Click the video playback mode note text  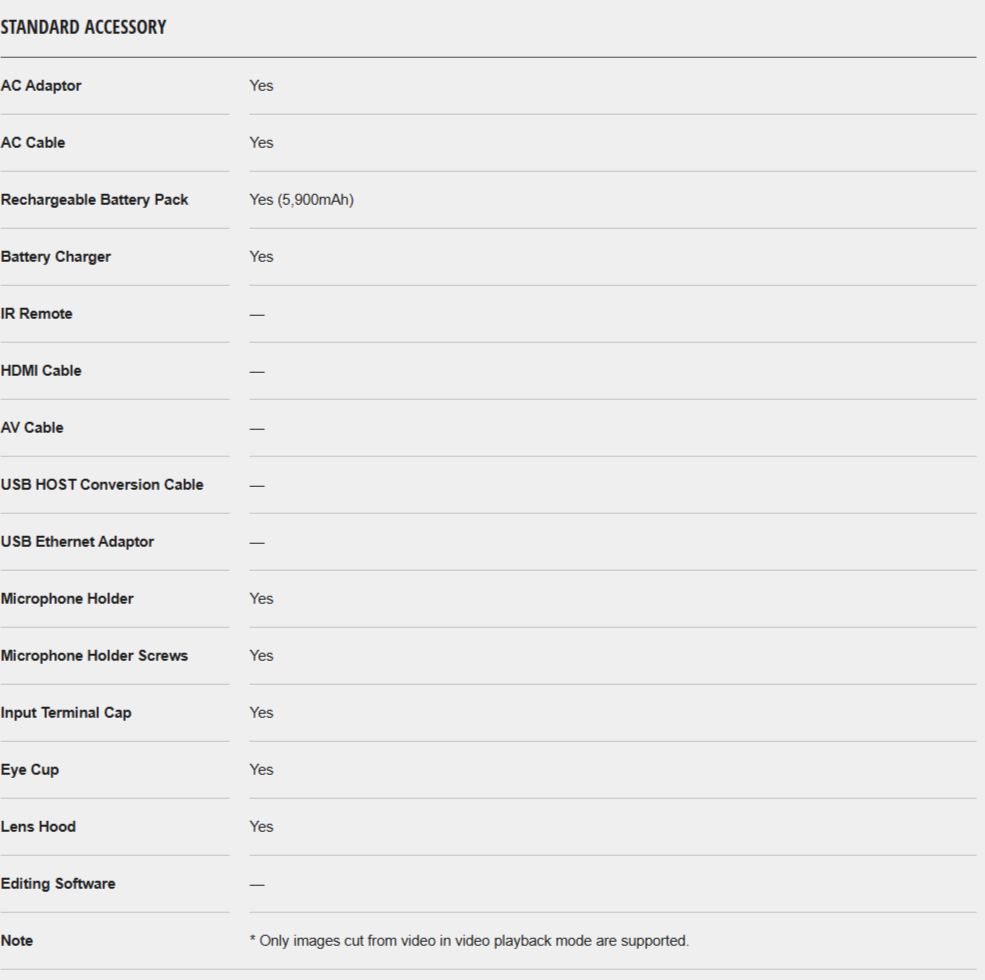(469, 940)
